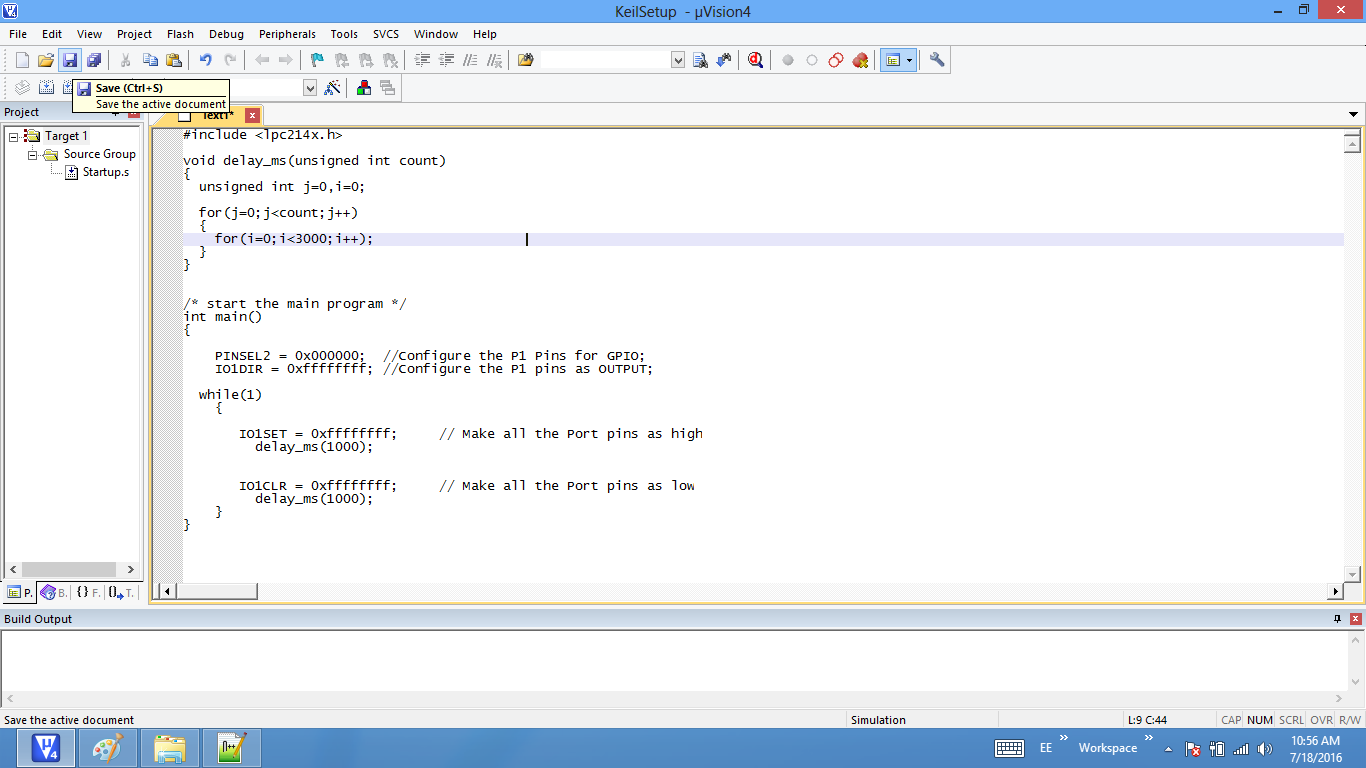Expand the target selection dropdown arrow
Image resolution: width=1366 pixels, height=768 pixels.
pyautogui.click(x=310, y=88)
